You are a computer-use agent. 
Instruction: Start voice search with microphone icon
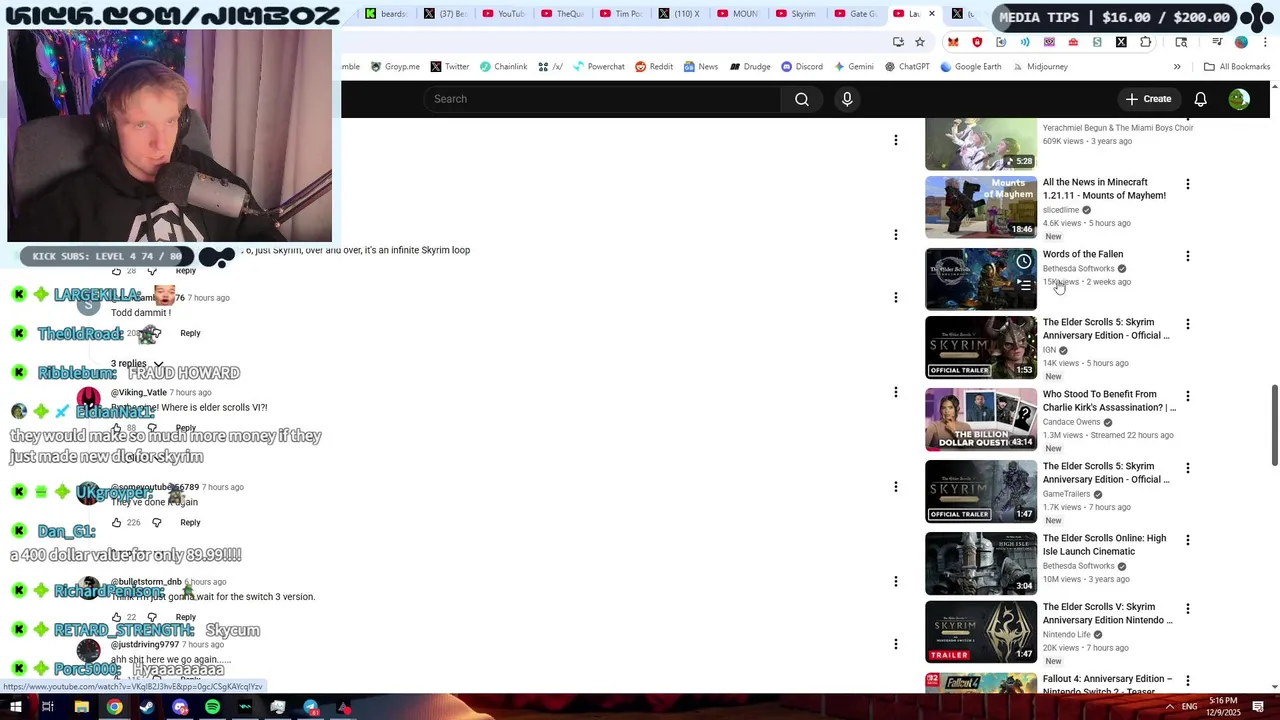(x=847, y=99)
